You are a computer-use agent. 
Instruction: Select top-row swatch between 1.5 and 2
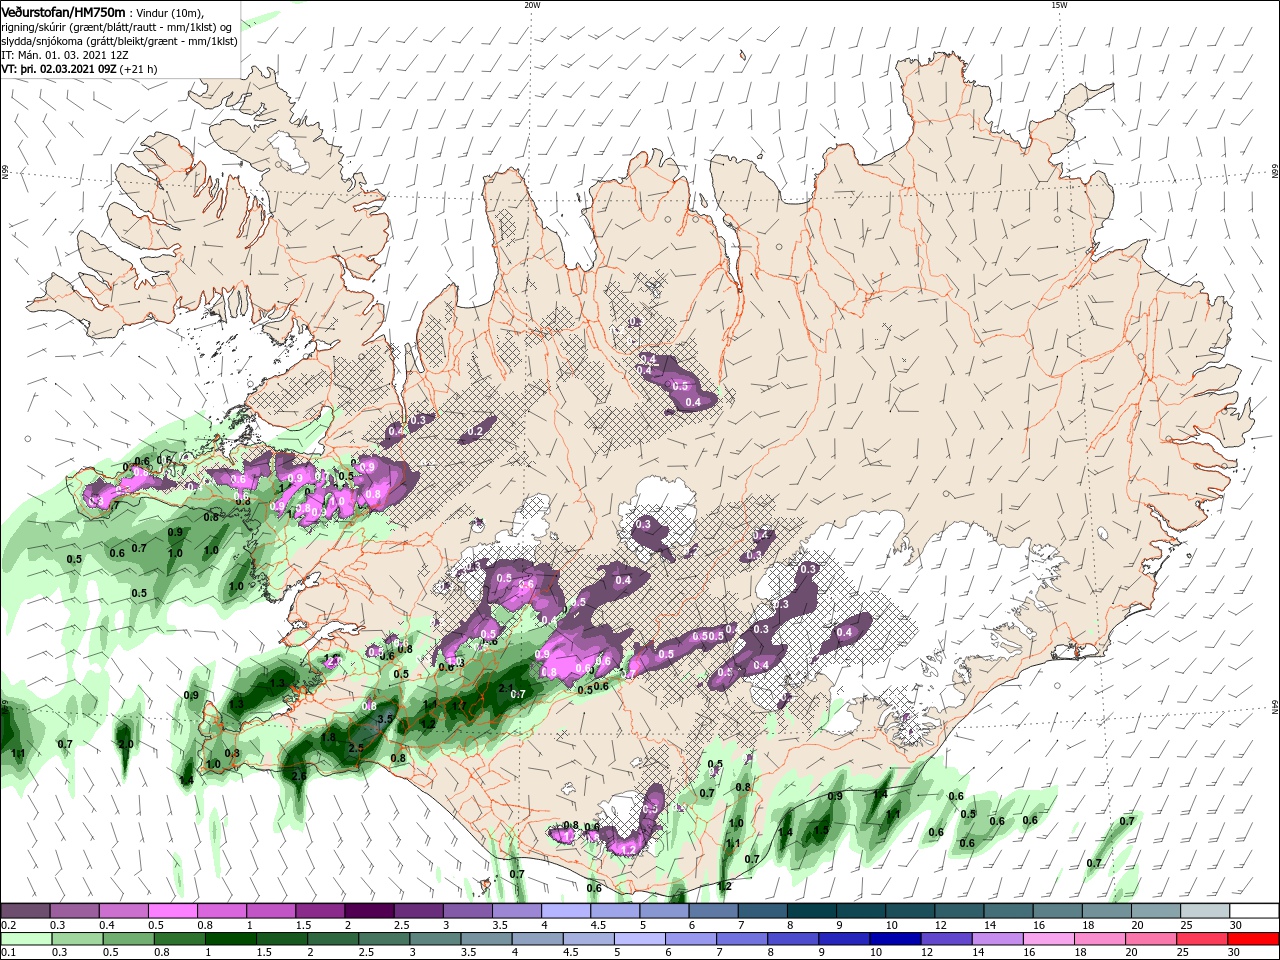pyautogui.click(x=320, y=911)
